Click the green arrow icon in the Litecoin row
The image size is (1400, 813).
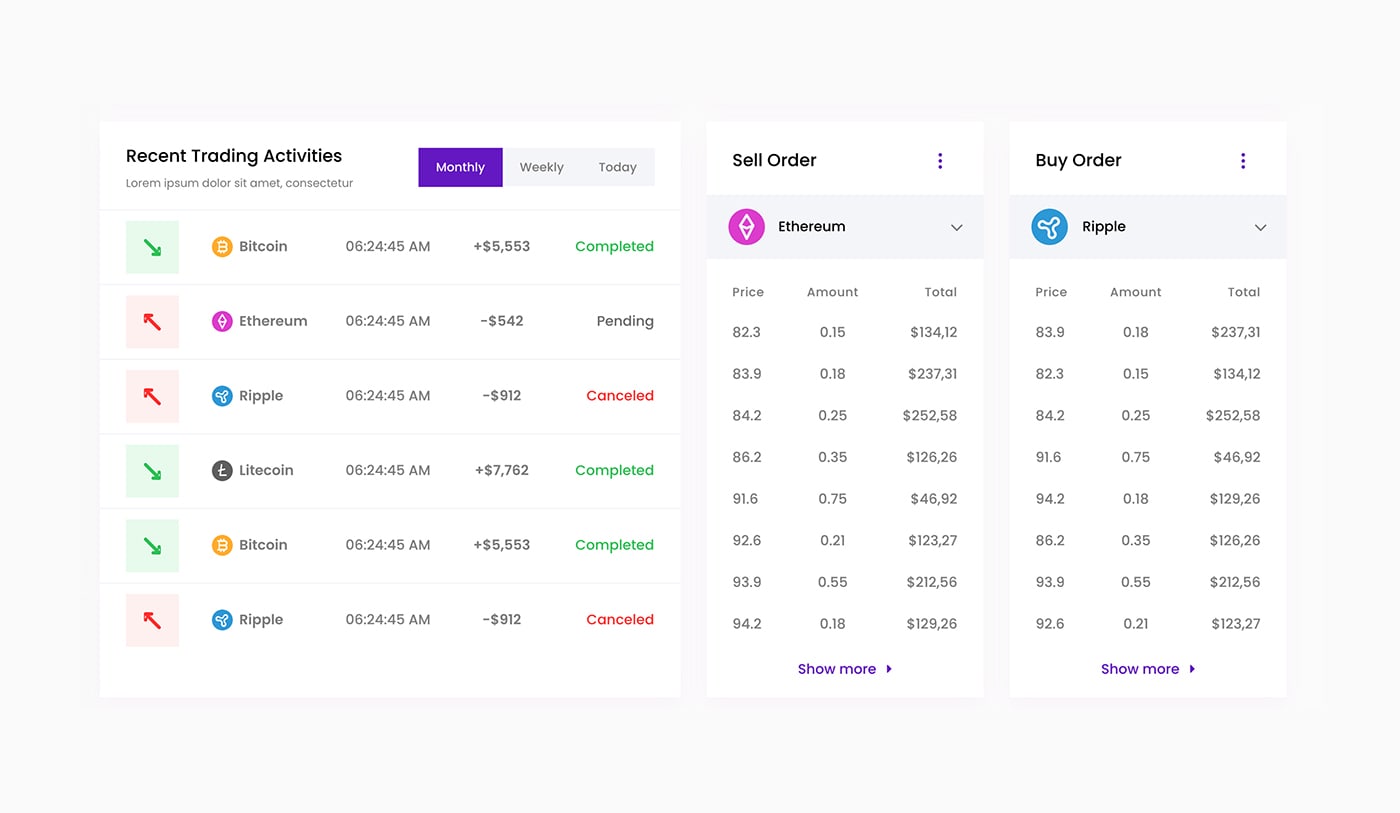[152, 470]
